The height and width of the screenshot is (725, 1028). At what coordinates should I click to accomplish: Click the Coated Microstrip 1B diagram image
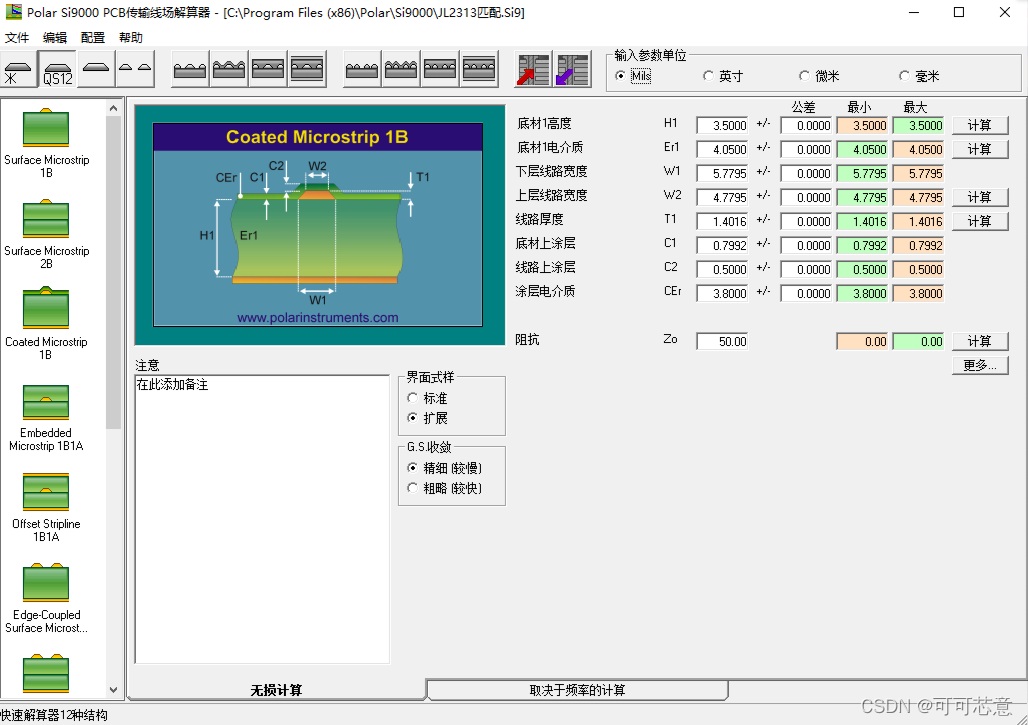[x=318, y=225]
